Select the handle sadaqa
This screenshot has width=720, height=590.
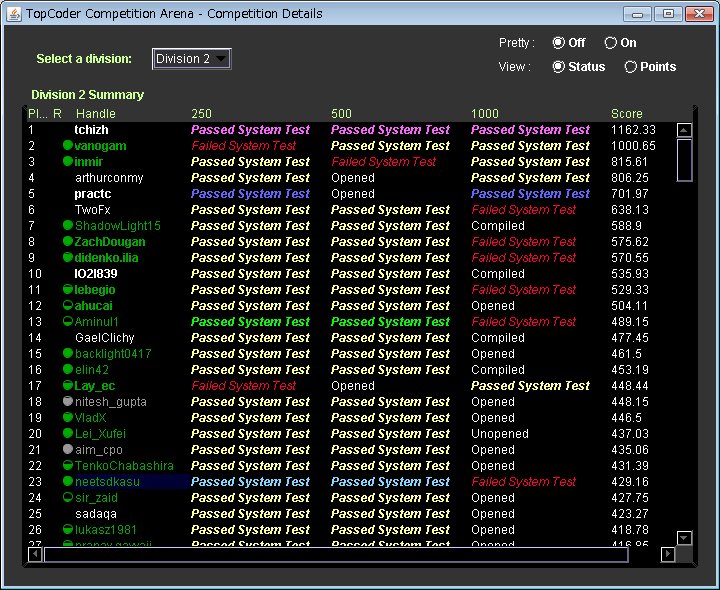96,514
